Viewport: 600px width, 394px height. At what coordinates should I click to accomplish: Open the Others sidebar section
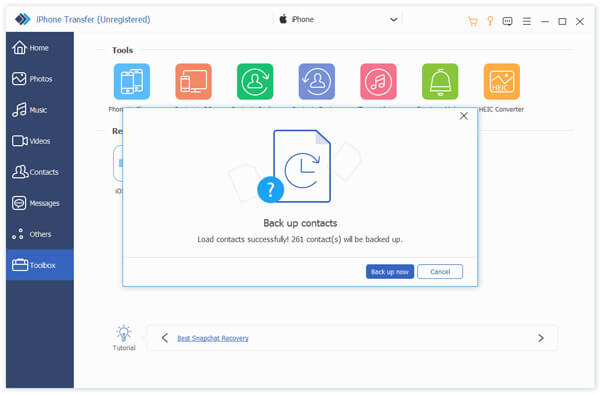(40, 234)
